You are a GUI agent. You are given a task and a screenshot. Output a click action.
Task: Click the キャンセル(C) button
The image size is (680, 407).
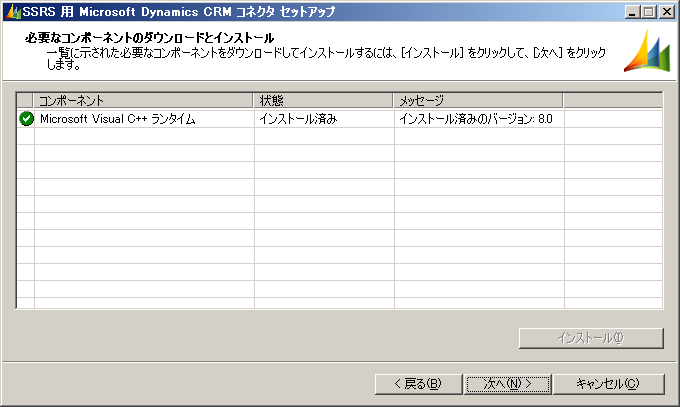coord(608,384)
